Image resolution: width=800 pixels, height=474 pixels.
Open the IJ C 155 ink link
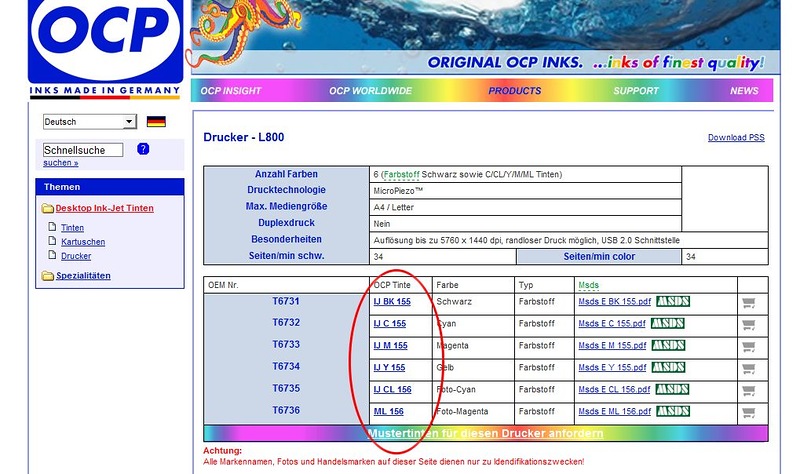pos(390,323)
